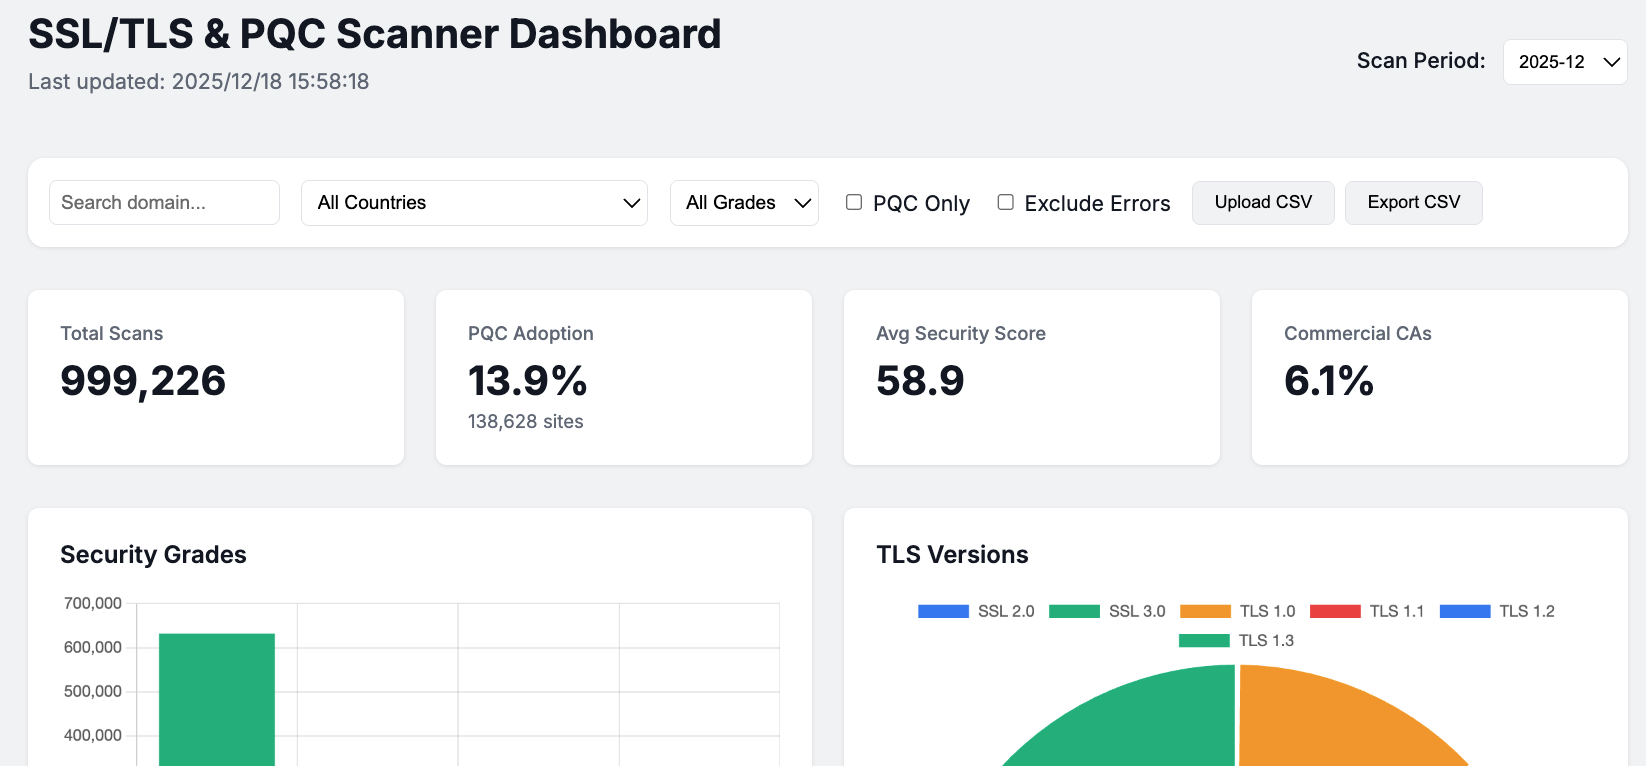Open the Scan Period 2025-12 selector

pos(1564,62)
